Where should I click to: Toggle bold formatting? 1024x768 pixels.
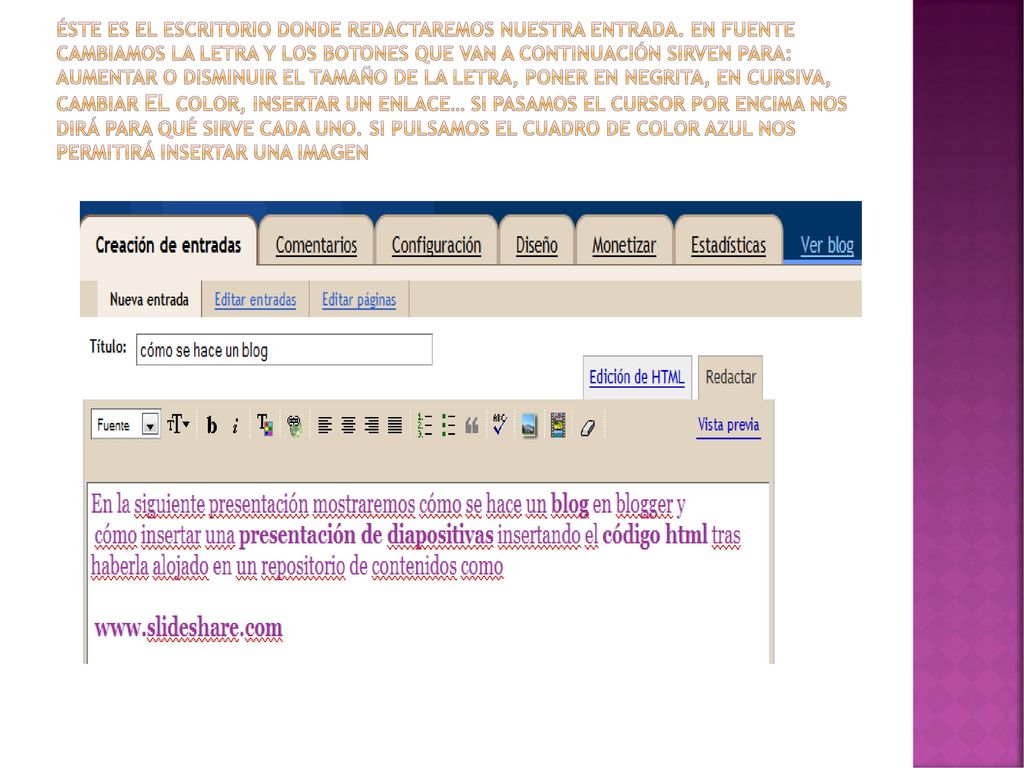[x=212, y=426]
